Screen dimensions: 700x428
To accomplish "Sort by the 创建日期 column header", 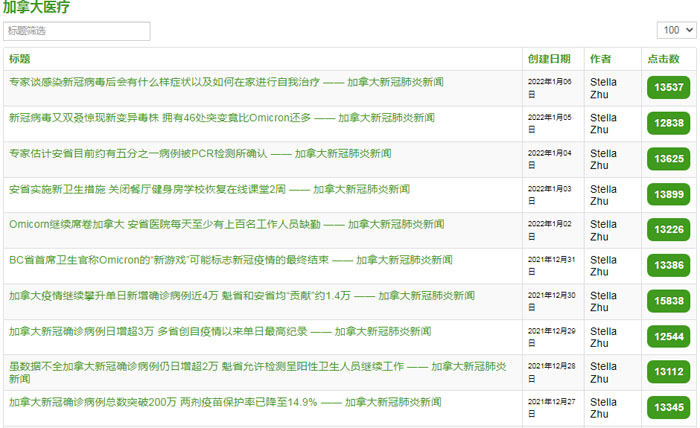I will coord(549,59).
